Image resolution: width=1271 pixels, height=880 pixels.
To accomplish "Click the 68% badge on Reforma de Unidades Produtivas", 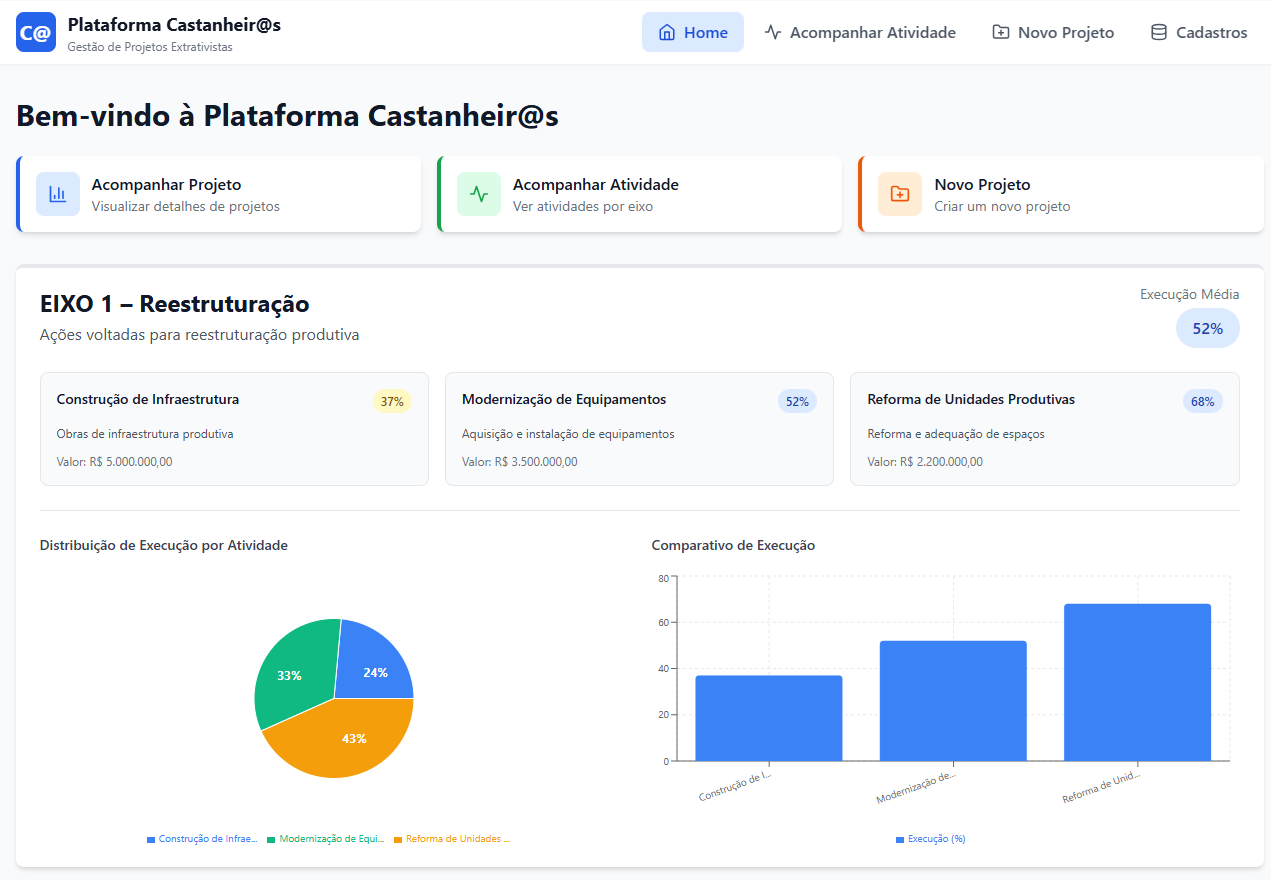I will (x=1202, y=402).
